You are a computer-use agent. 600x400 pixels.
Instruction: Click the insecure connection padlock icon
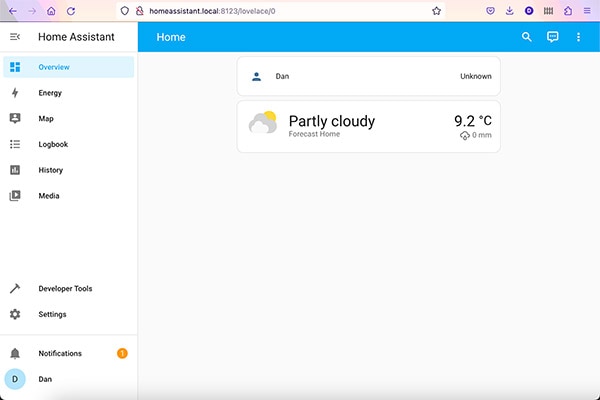coord(140,11)
